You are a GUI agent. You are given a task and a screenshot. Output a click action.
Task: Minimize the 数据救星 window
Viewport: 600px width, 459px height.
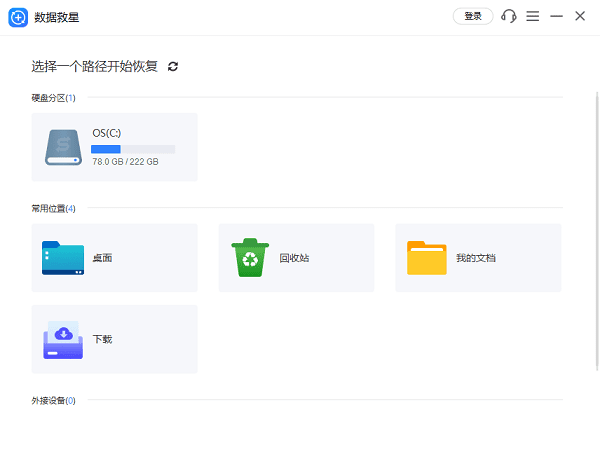pyautogui.click(x=557, y=17)
